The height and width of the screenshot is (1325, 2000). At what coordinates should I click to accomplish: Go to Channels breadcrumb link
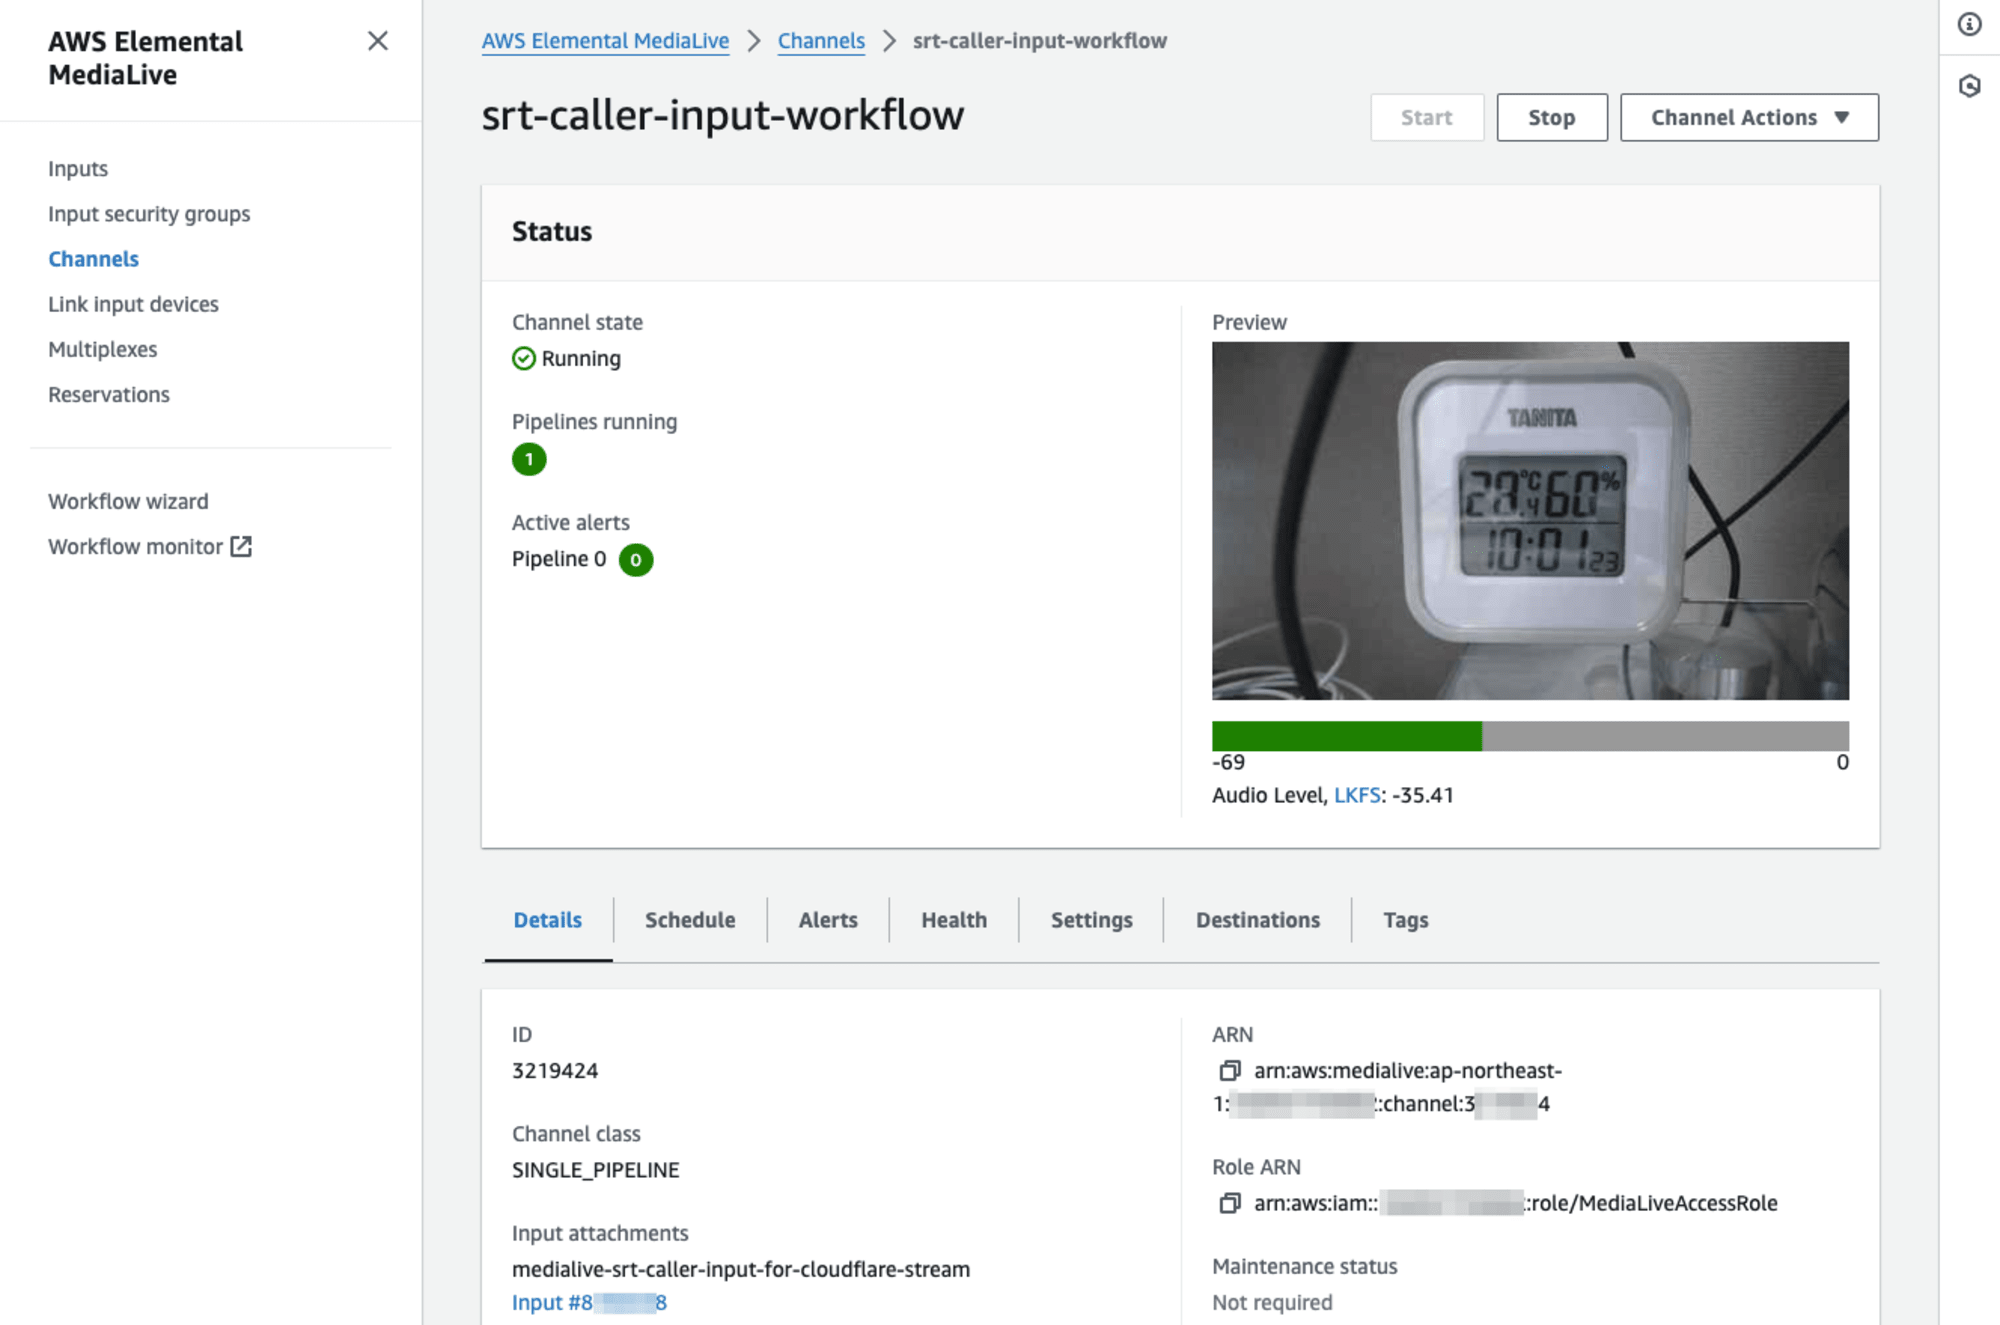(821, 41)
